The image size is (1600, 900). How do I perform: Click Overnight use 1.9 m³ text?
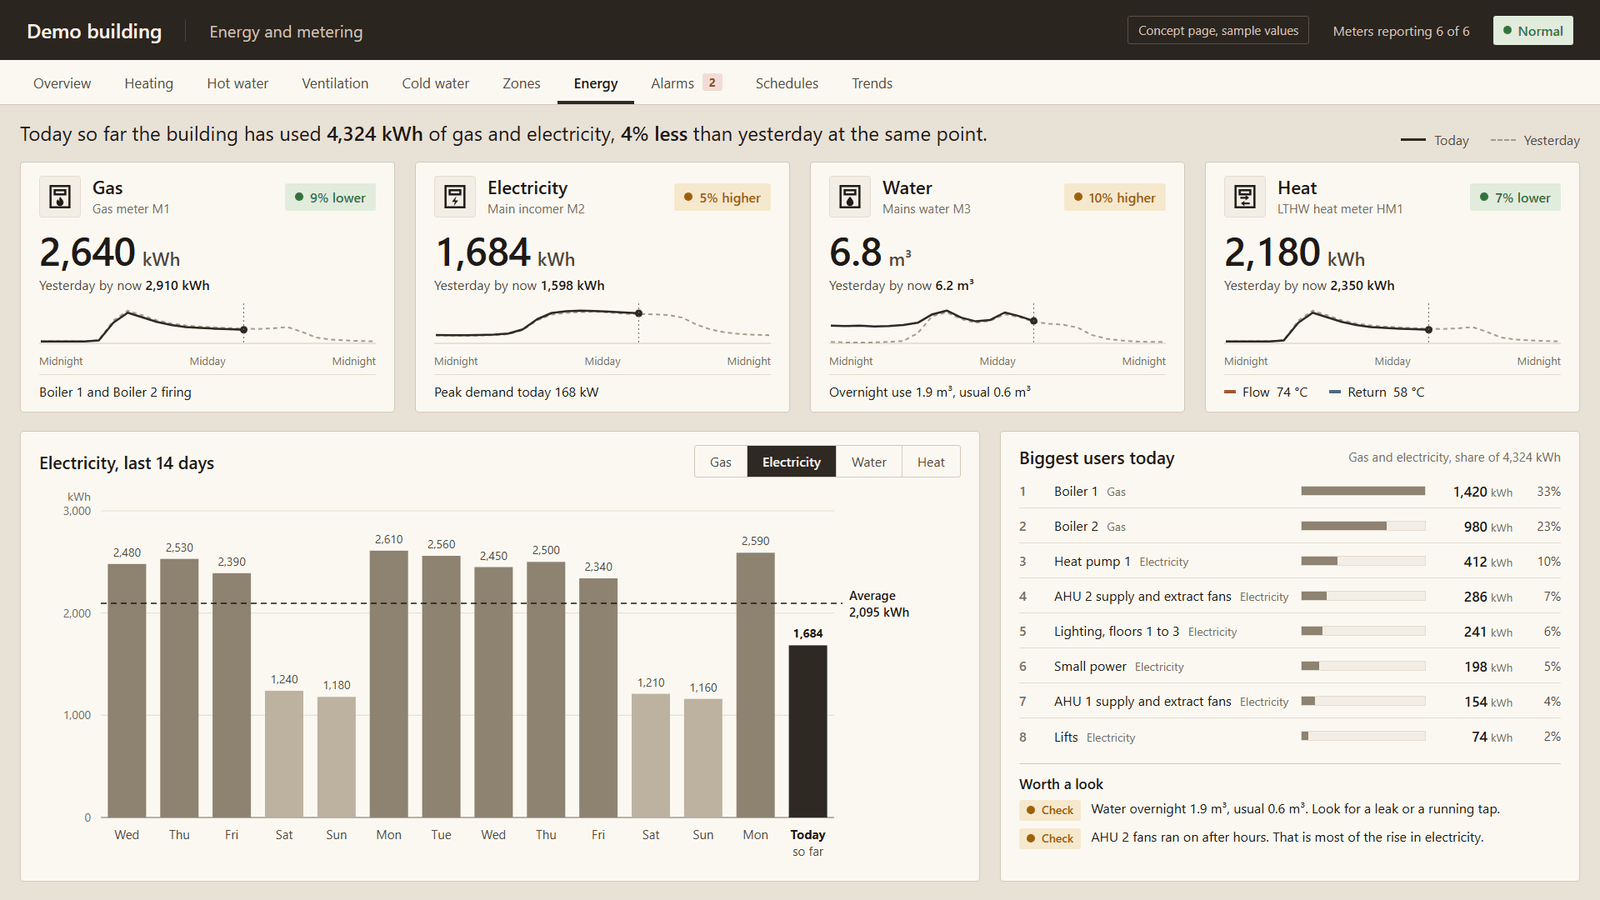(930, 392)
